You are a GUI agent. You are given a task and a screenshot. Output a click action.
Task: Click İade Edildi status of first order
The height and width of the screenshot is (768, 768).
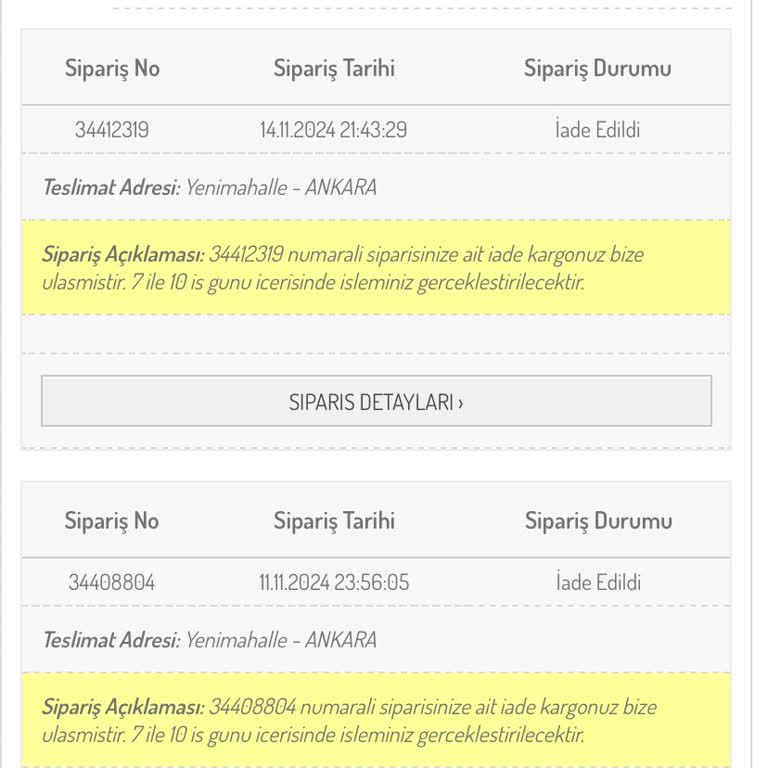pos(598,130)
